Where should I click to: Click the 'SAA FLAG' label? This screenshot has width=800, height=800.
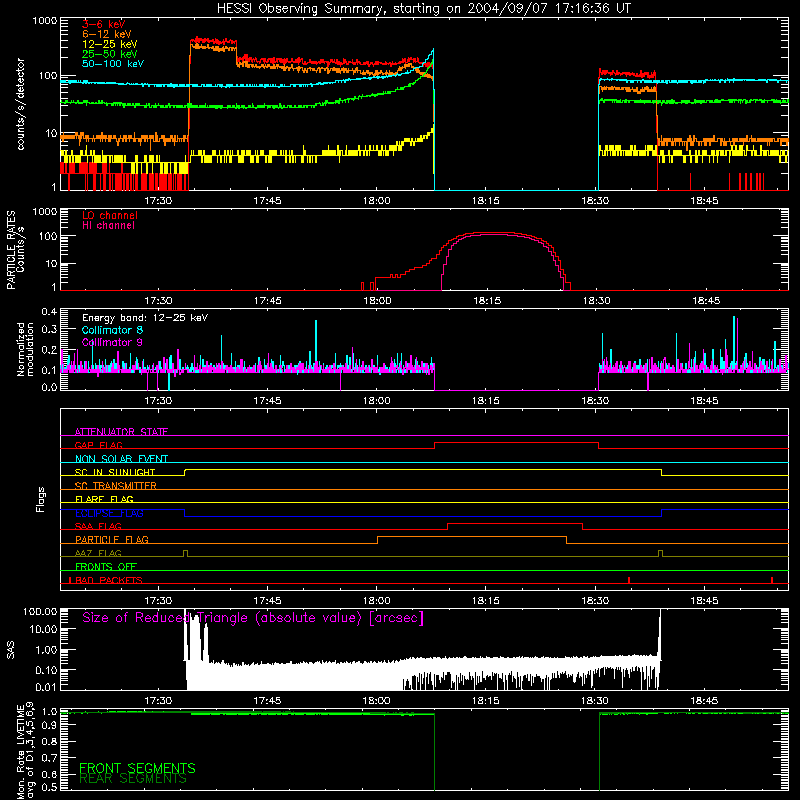pyautogui.click(x=98, y=526)
